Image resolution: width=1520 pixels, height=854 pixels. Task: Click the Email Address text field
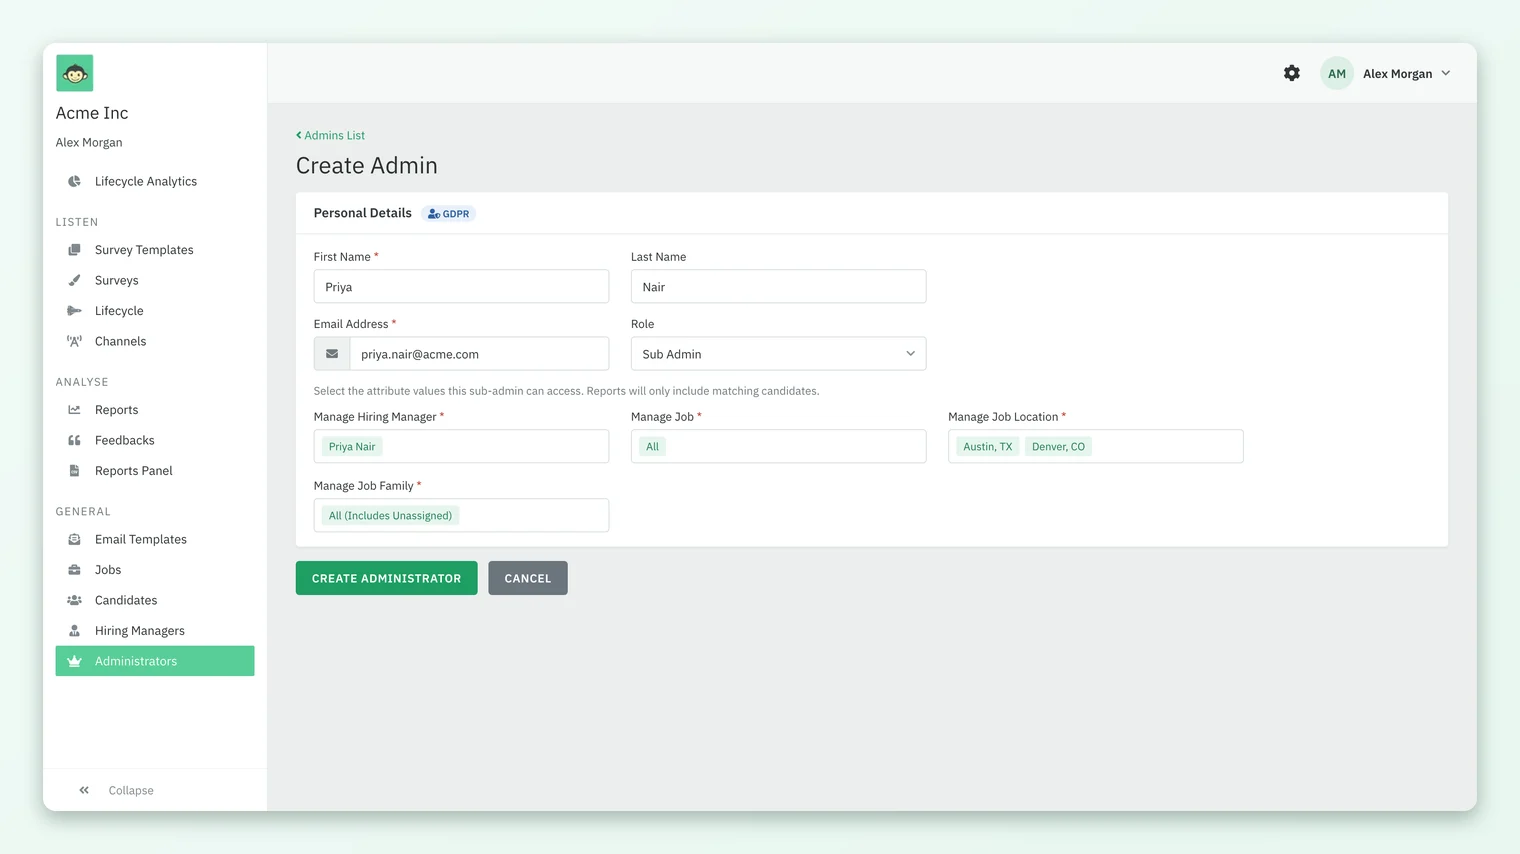click(479, 354)
